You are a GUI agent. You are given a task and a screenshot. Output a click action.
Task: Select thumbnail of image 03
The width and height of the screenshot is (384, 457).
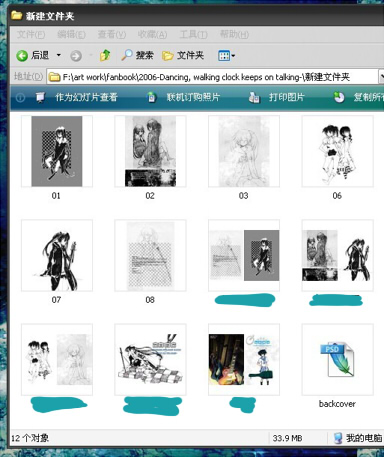tap(244, 151)
